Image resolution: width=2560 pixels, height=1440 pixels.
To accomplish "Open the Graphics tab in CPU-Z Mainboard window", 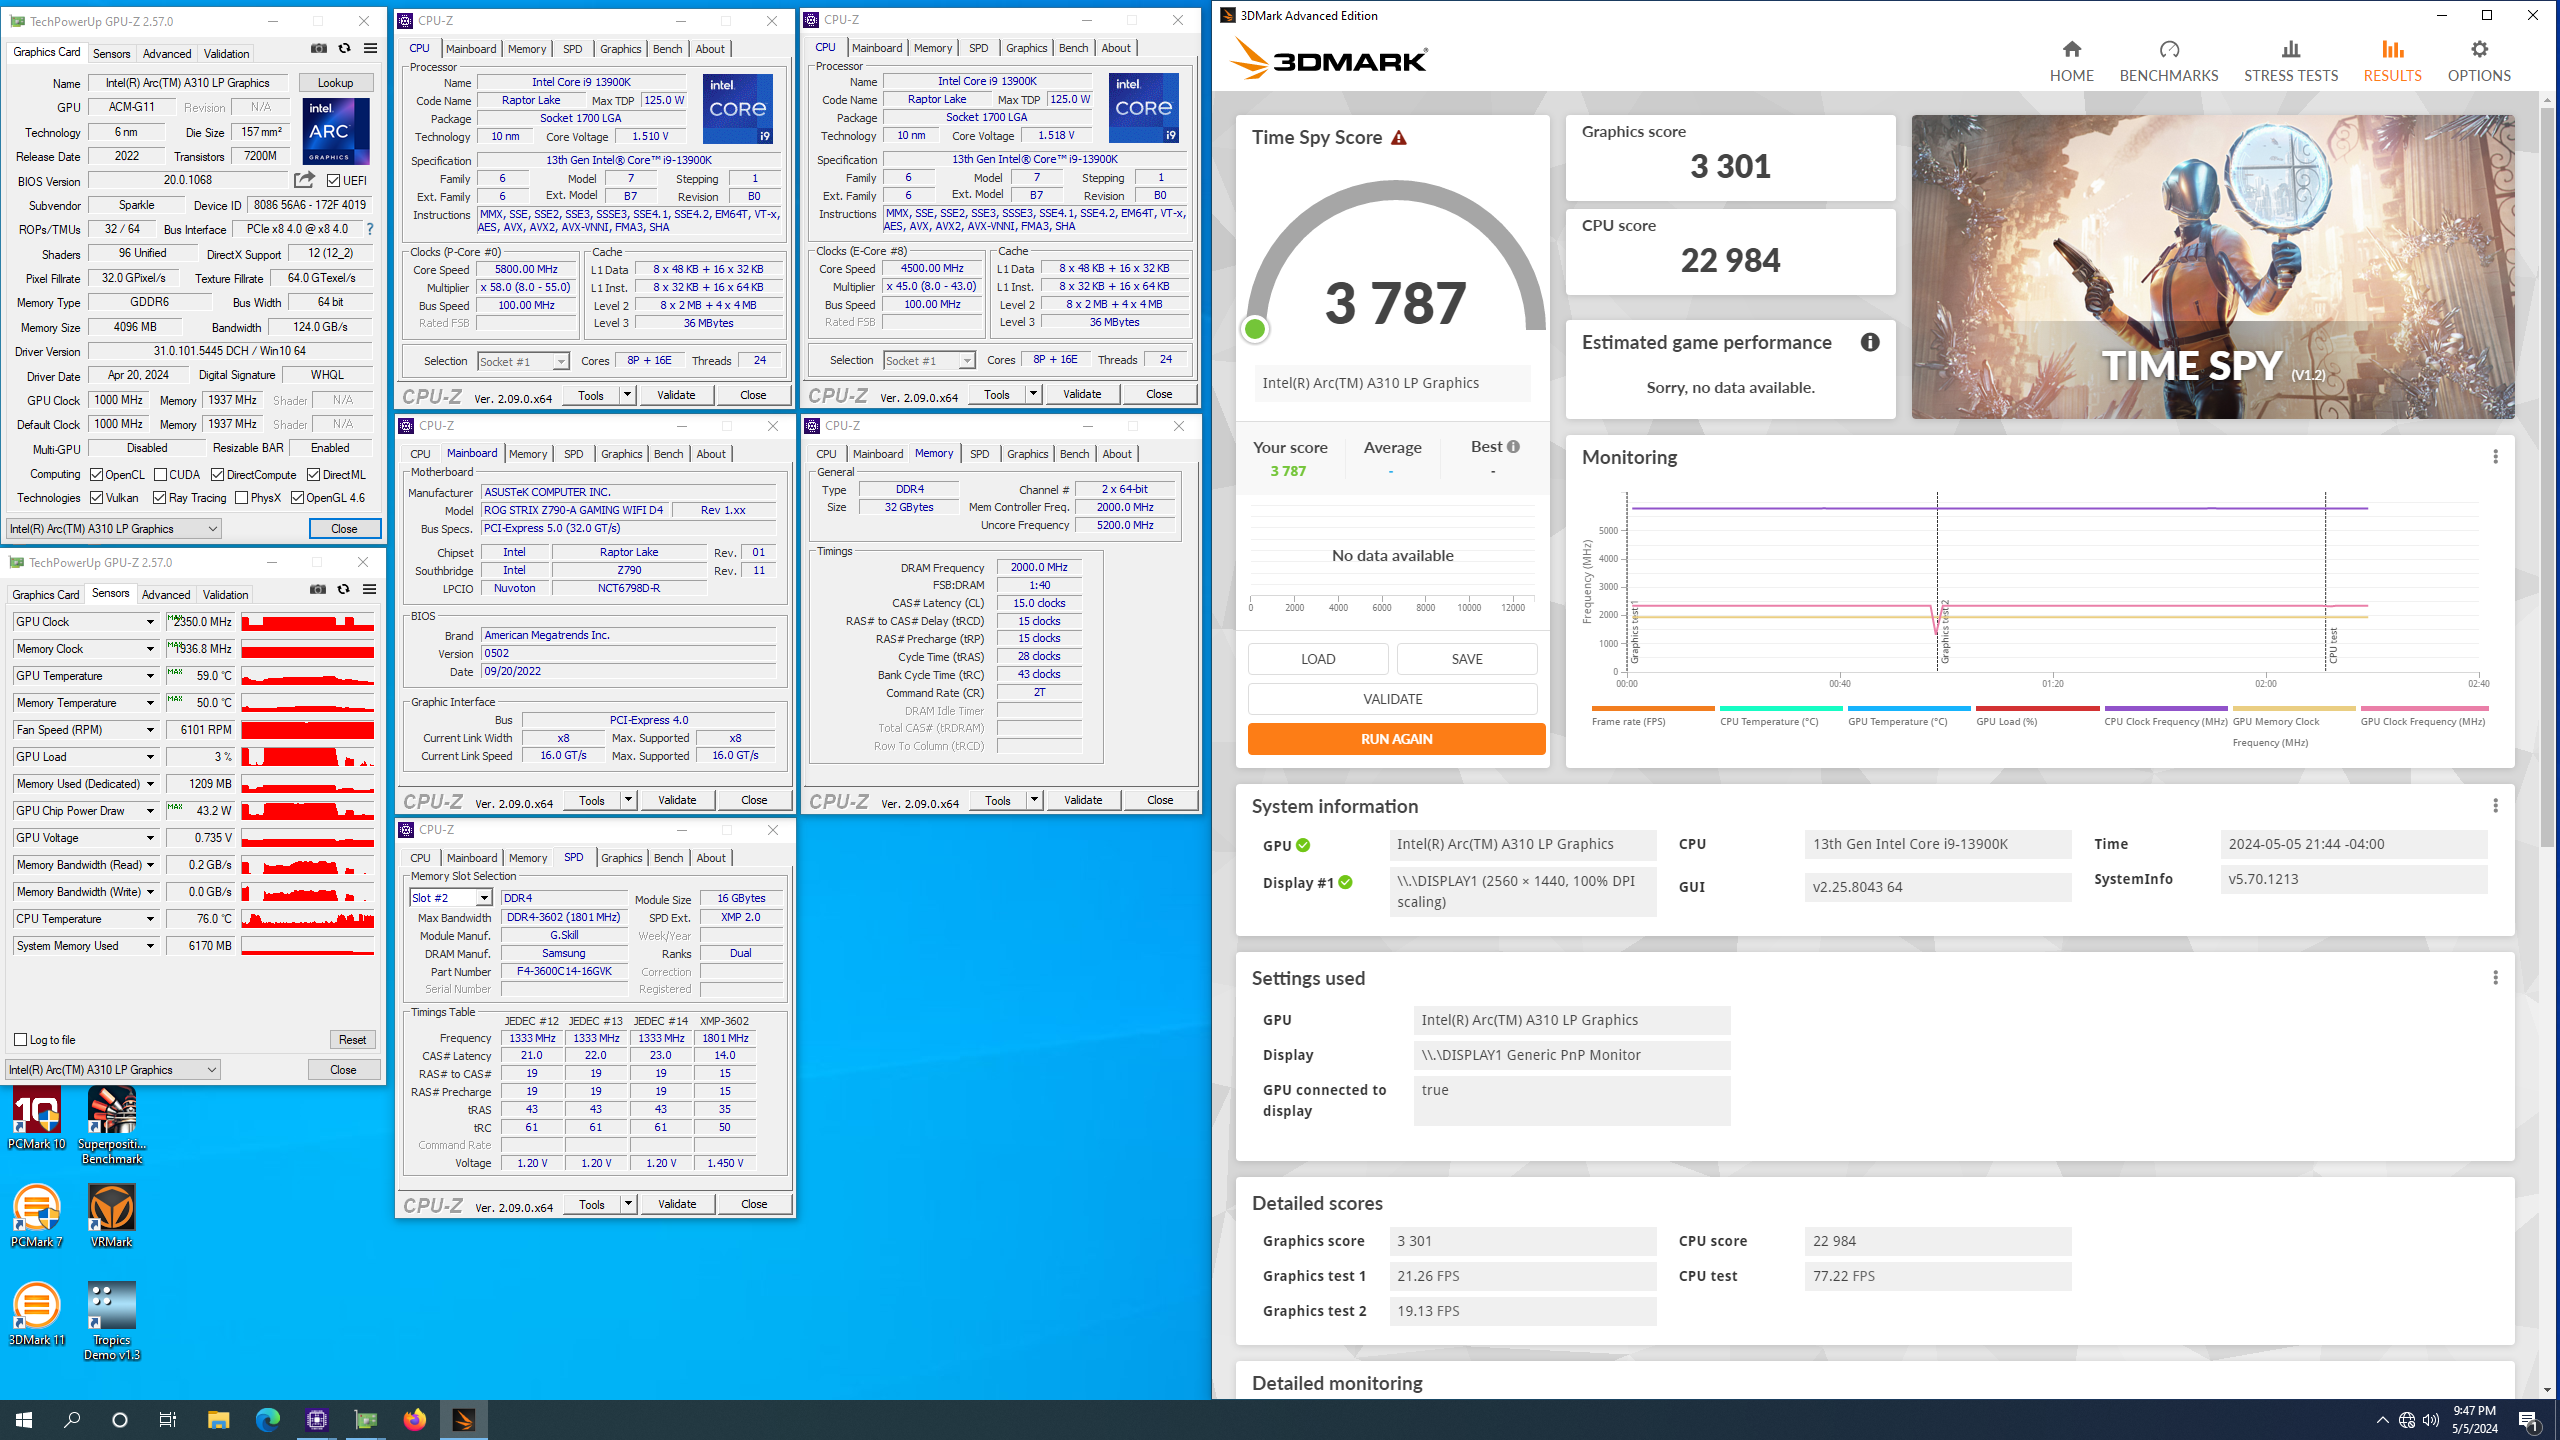I will [621, 454].
